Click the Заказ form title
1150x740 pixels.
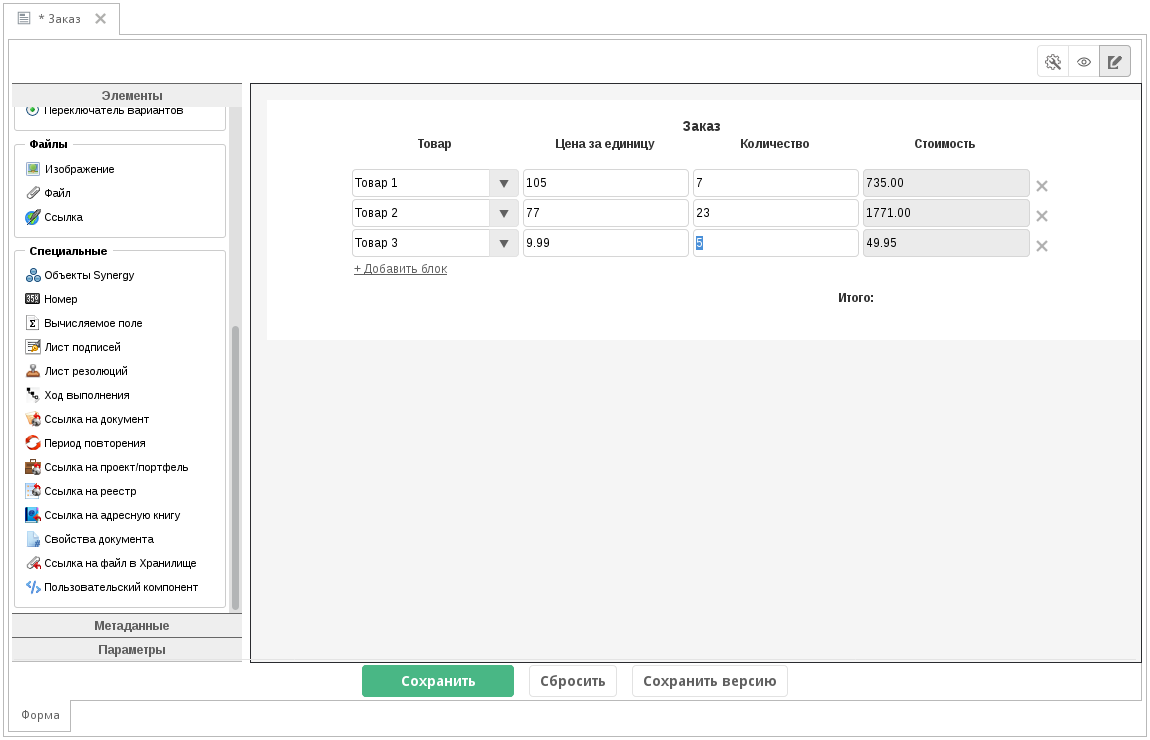701,126
